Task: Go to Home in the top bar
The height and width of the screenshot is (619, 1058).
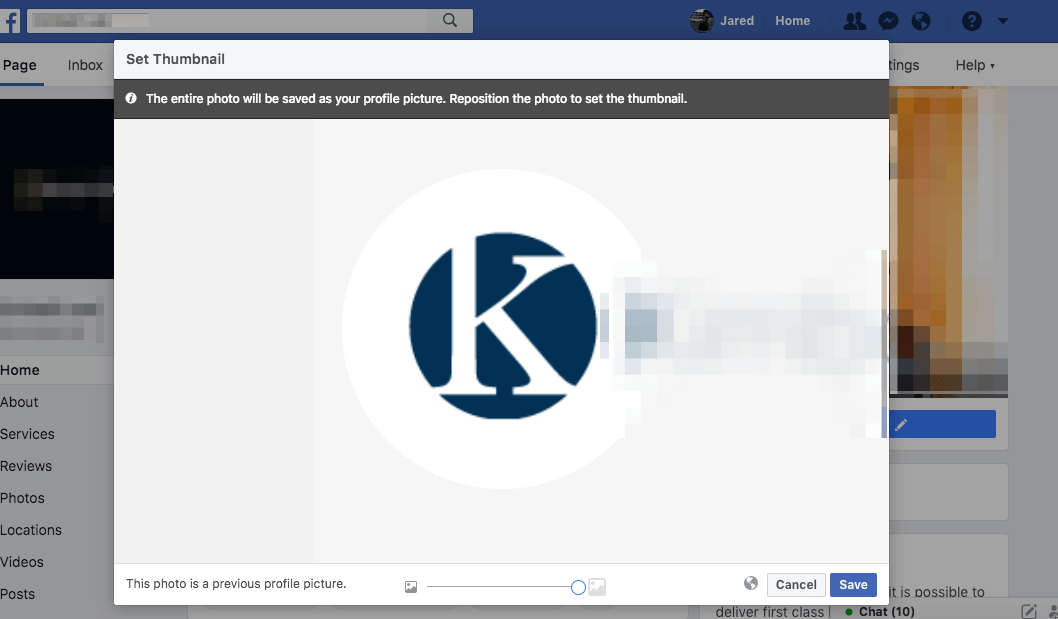Action: click(793, 21)
